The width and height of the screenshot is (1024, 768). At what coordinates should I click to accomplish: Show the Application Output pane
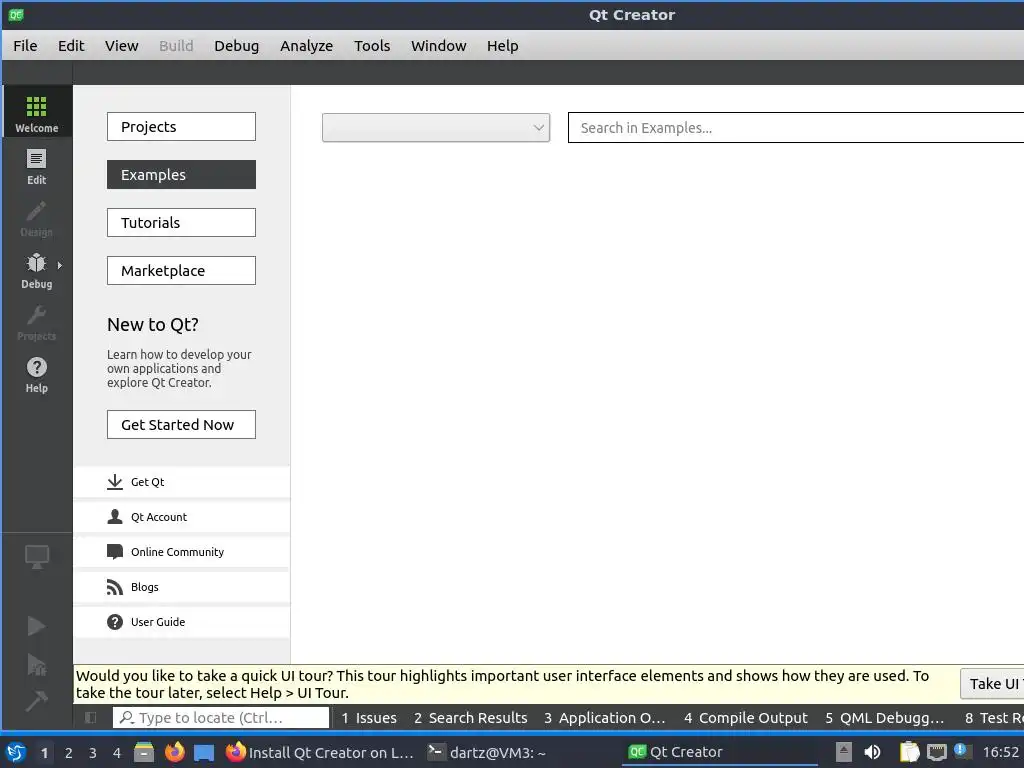(605, 718)
